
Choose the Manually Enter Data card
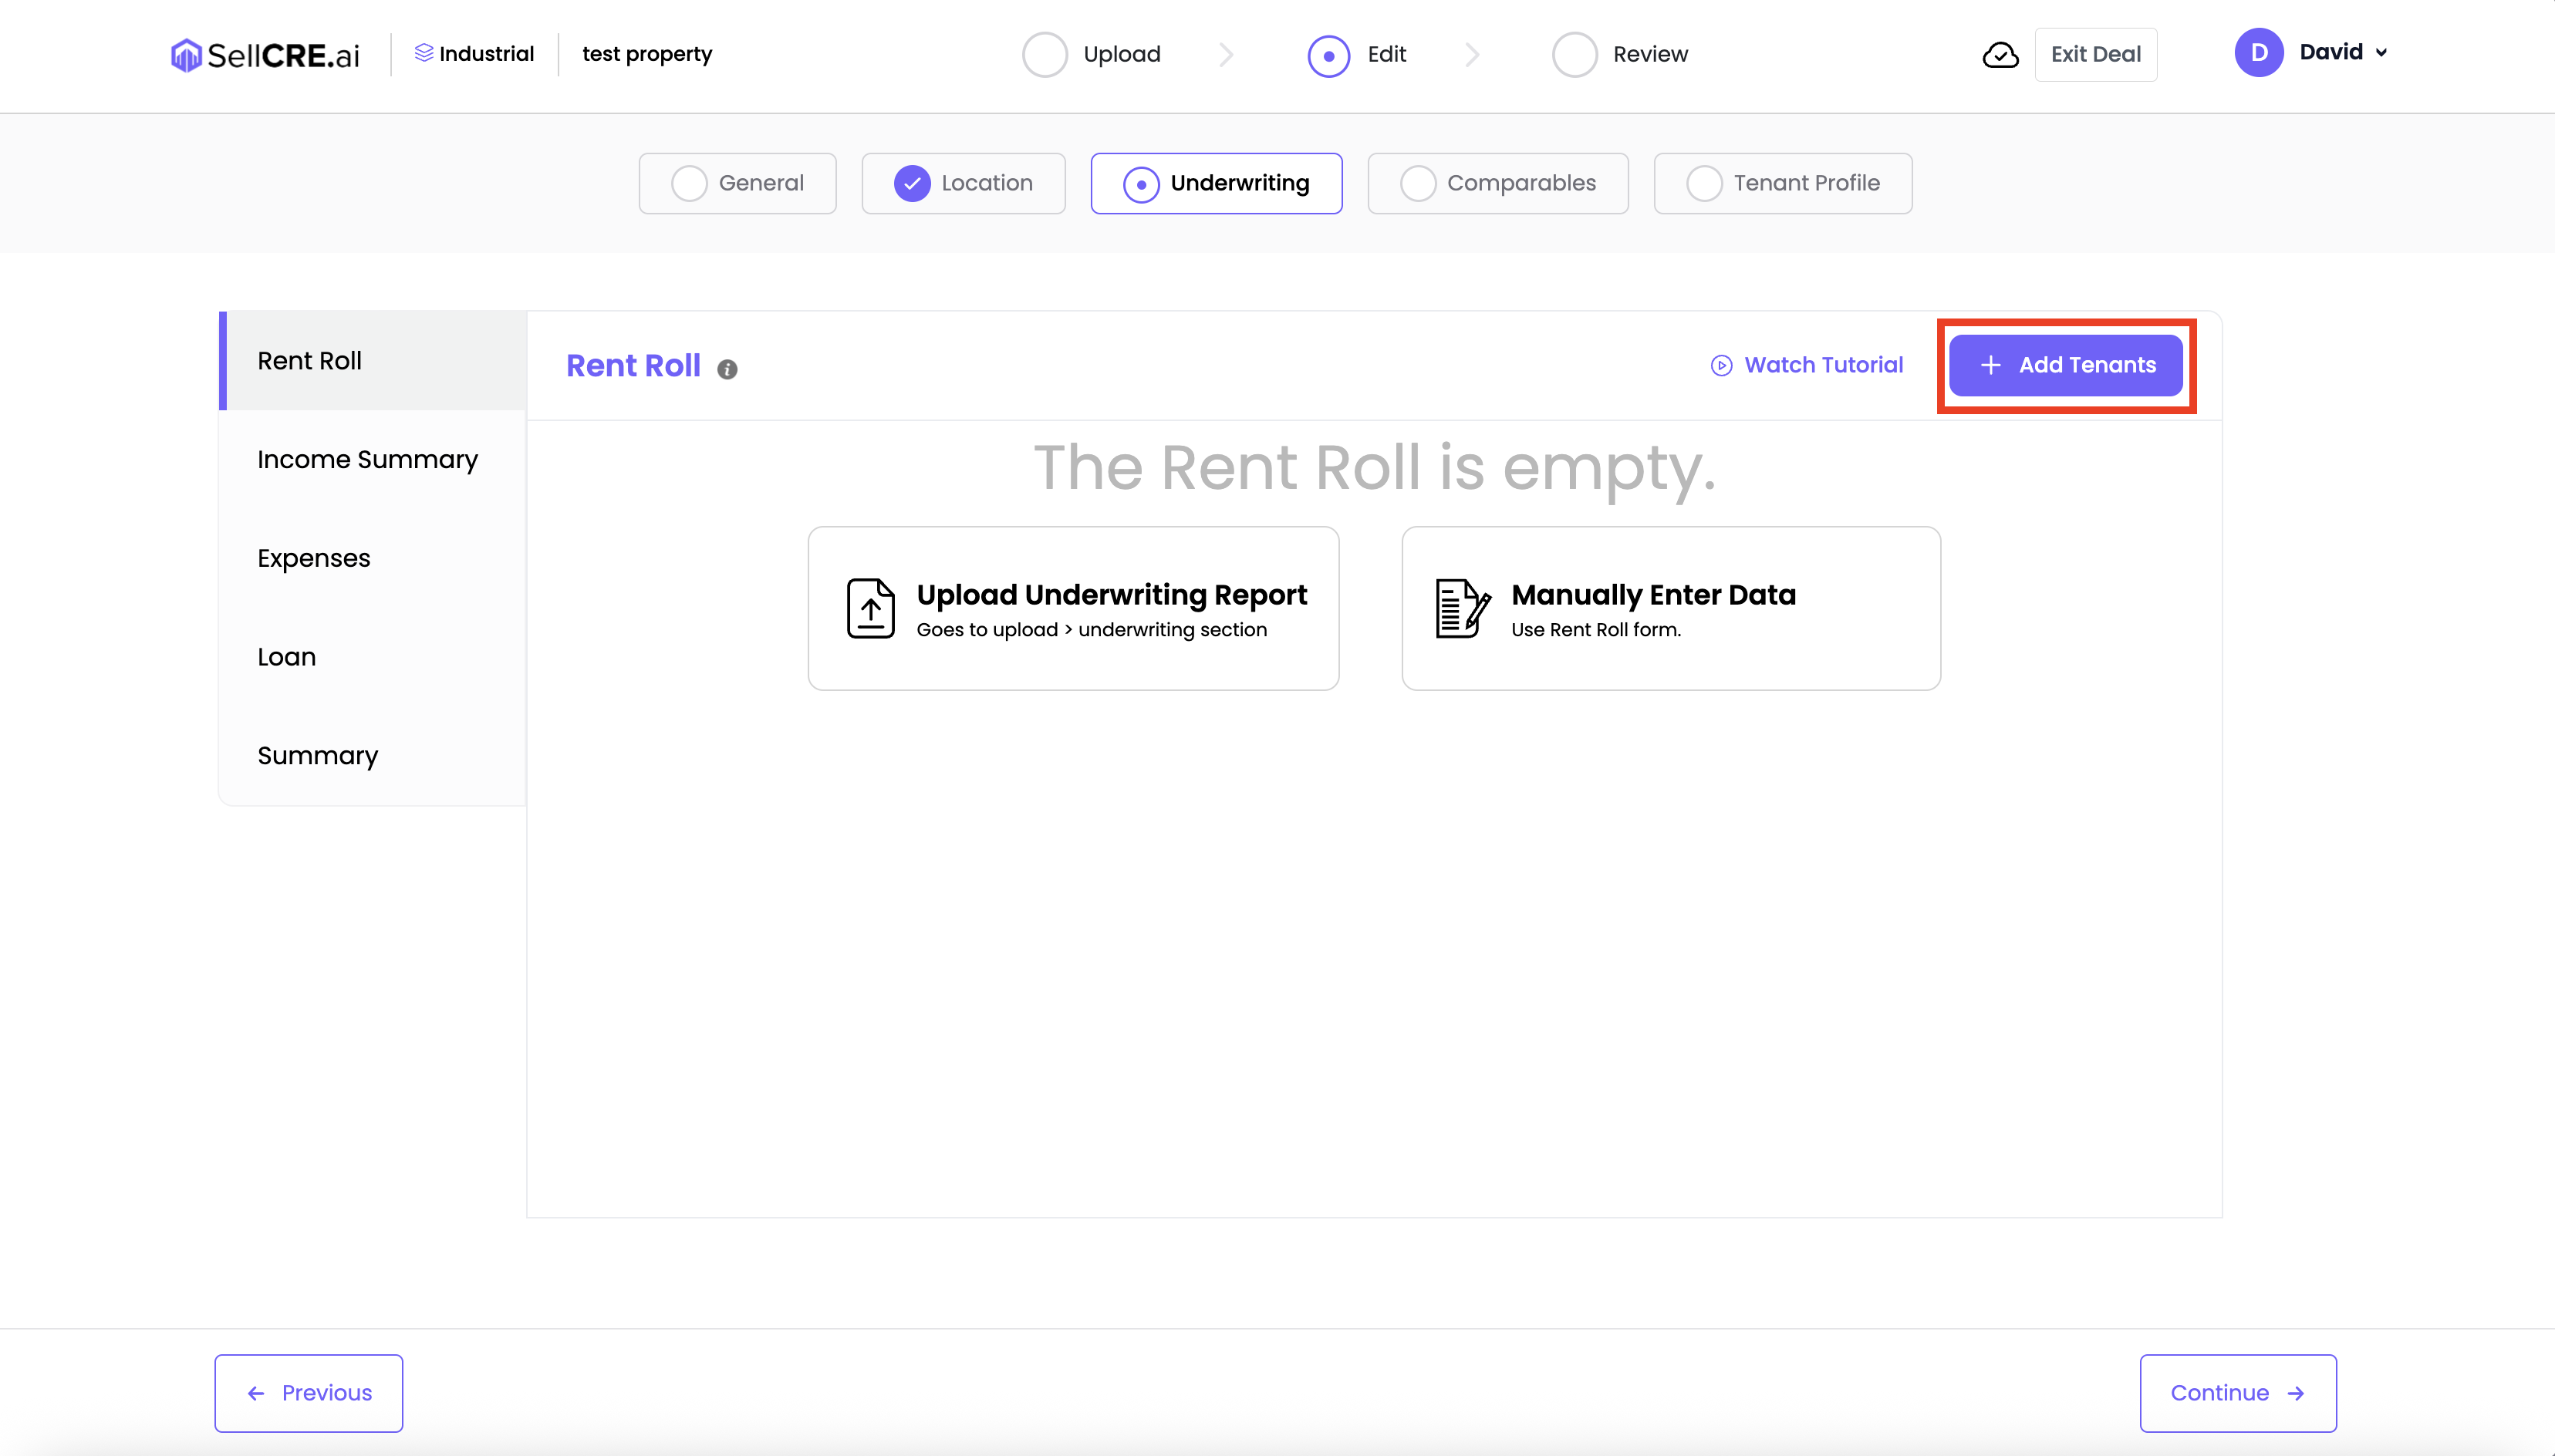tap(1670, 608)
